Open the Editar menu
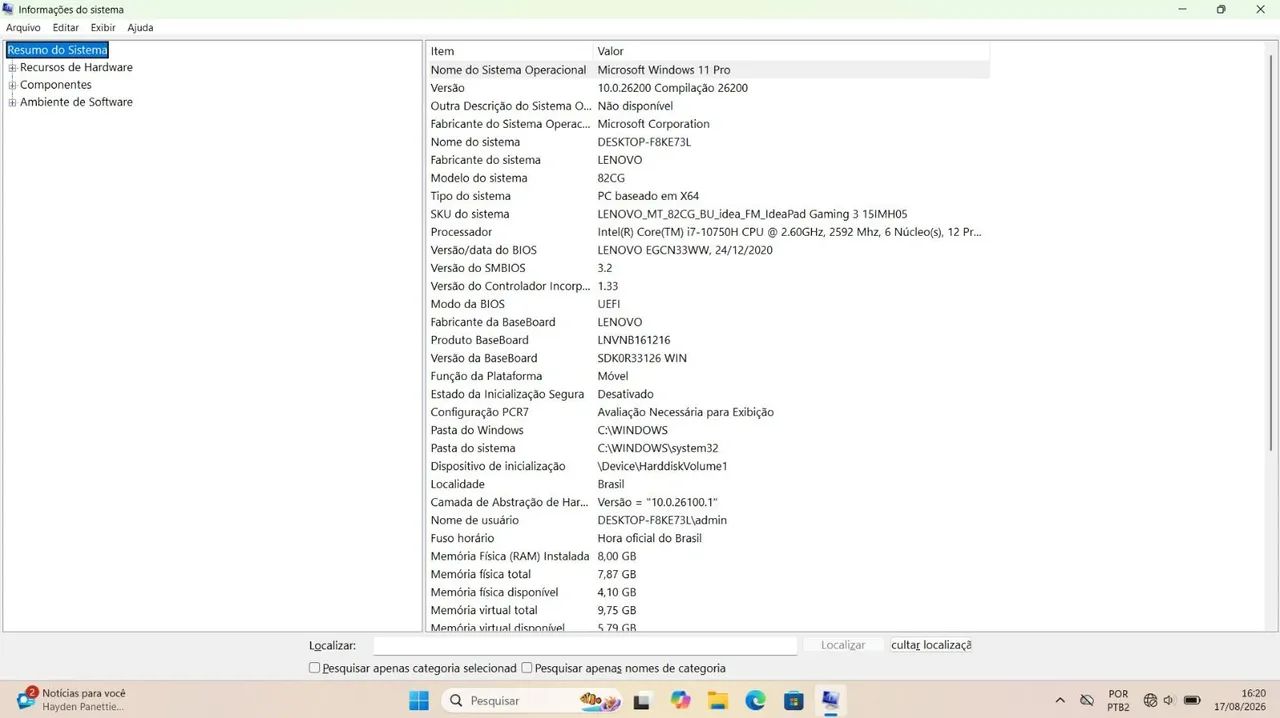The image size is (1280, 718). pyautogui.click(x=66, y=28)
